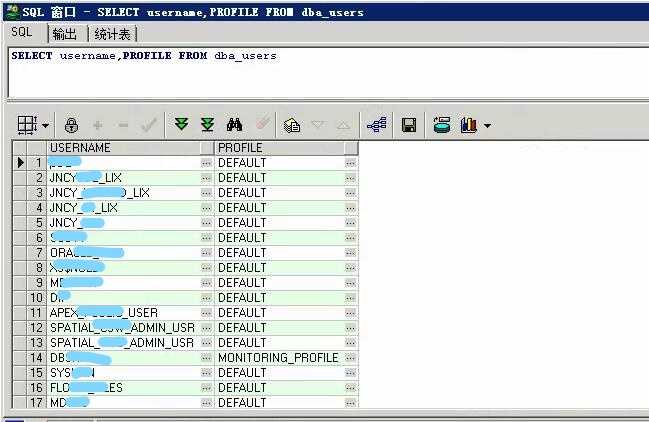This screenshot has height=422, width=649.
Task: Click the lock edit data icon
Action: 71,125
